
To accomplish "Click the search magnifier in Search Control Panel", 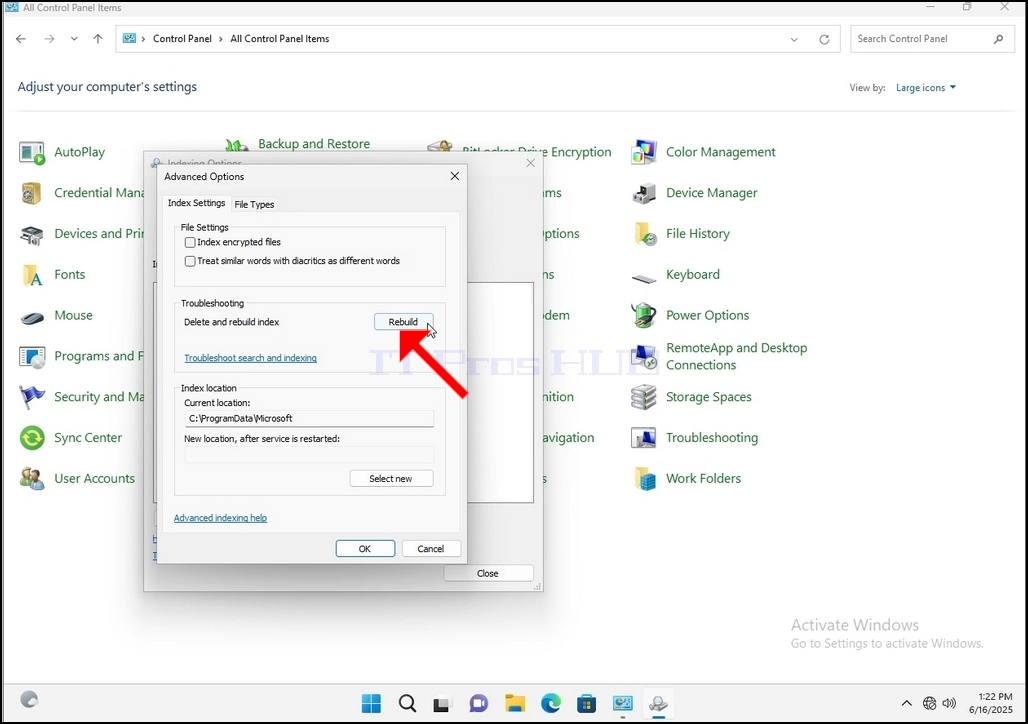I will pos(998,39).
